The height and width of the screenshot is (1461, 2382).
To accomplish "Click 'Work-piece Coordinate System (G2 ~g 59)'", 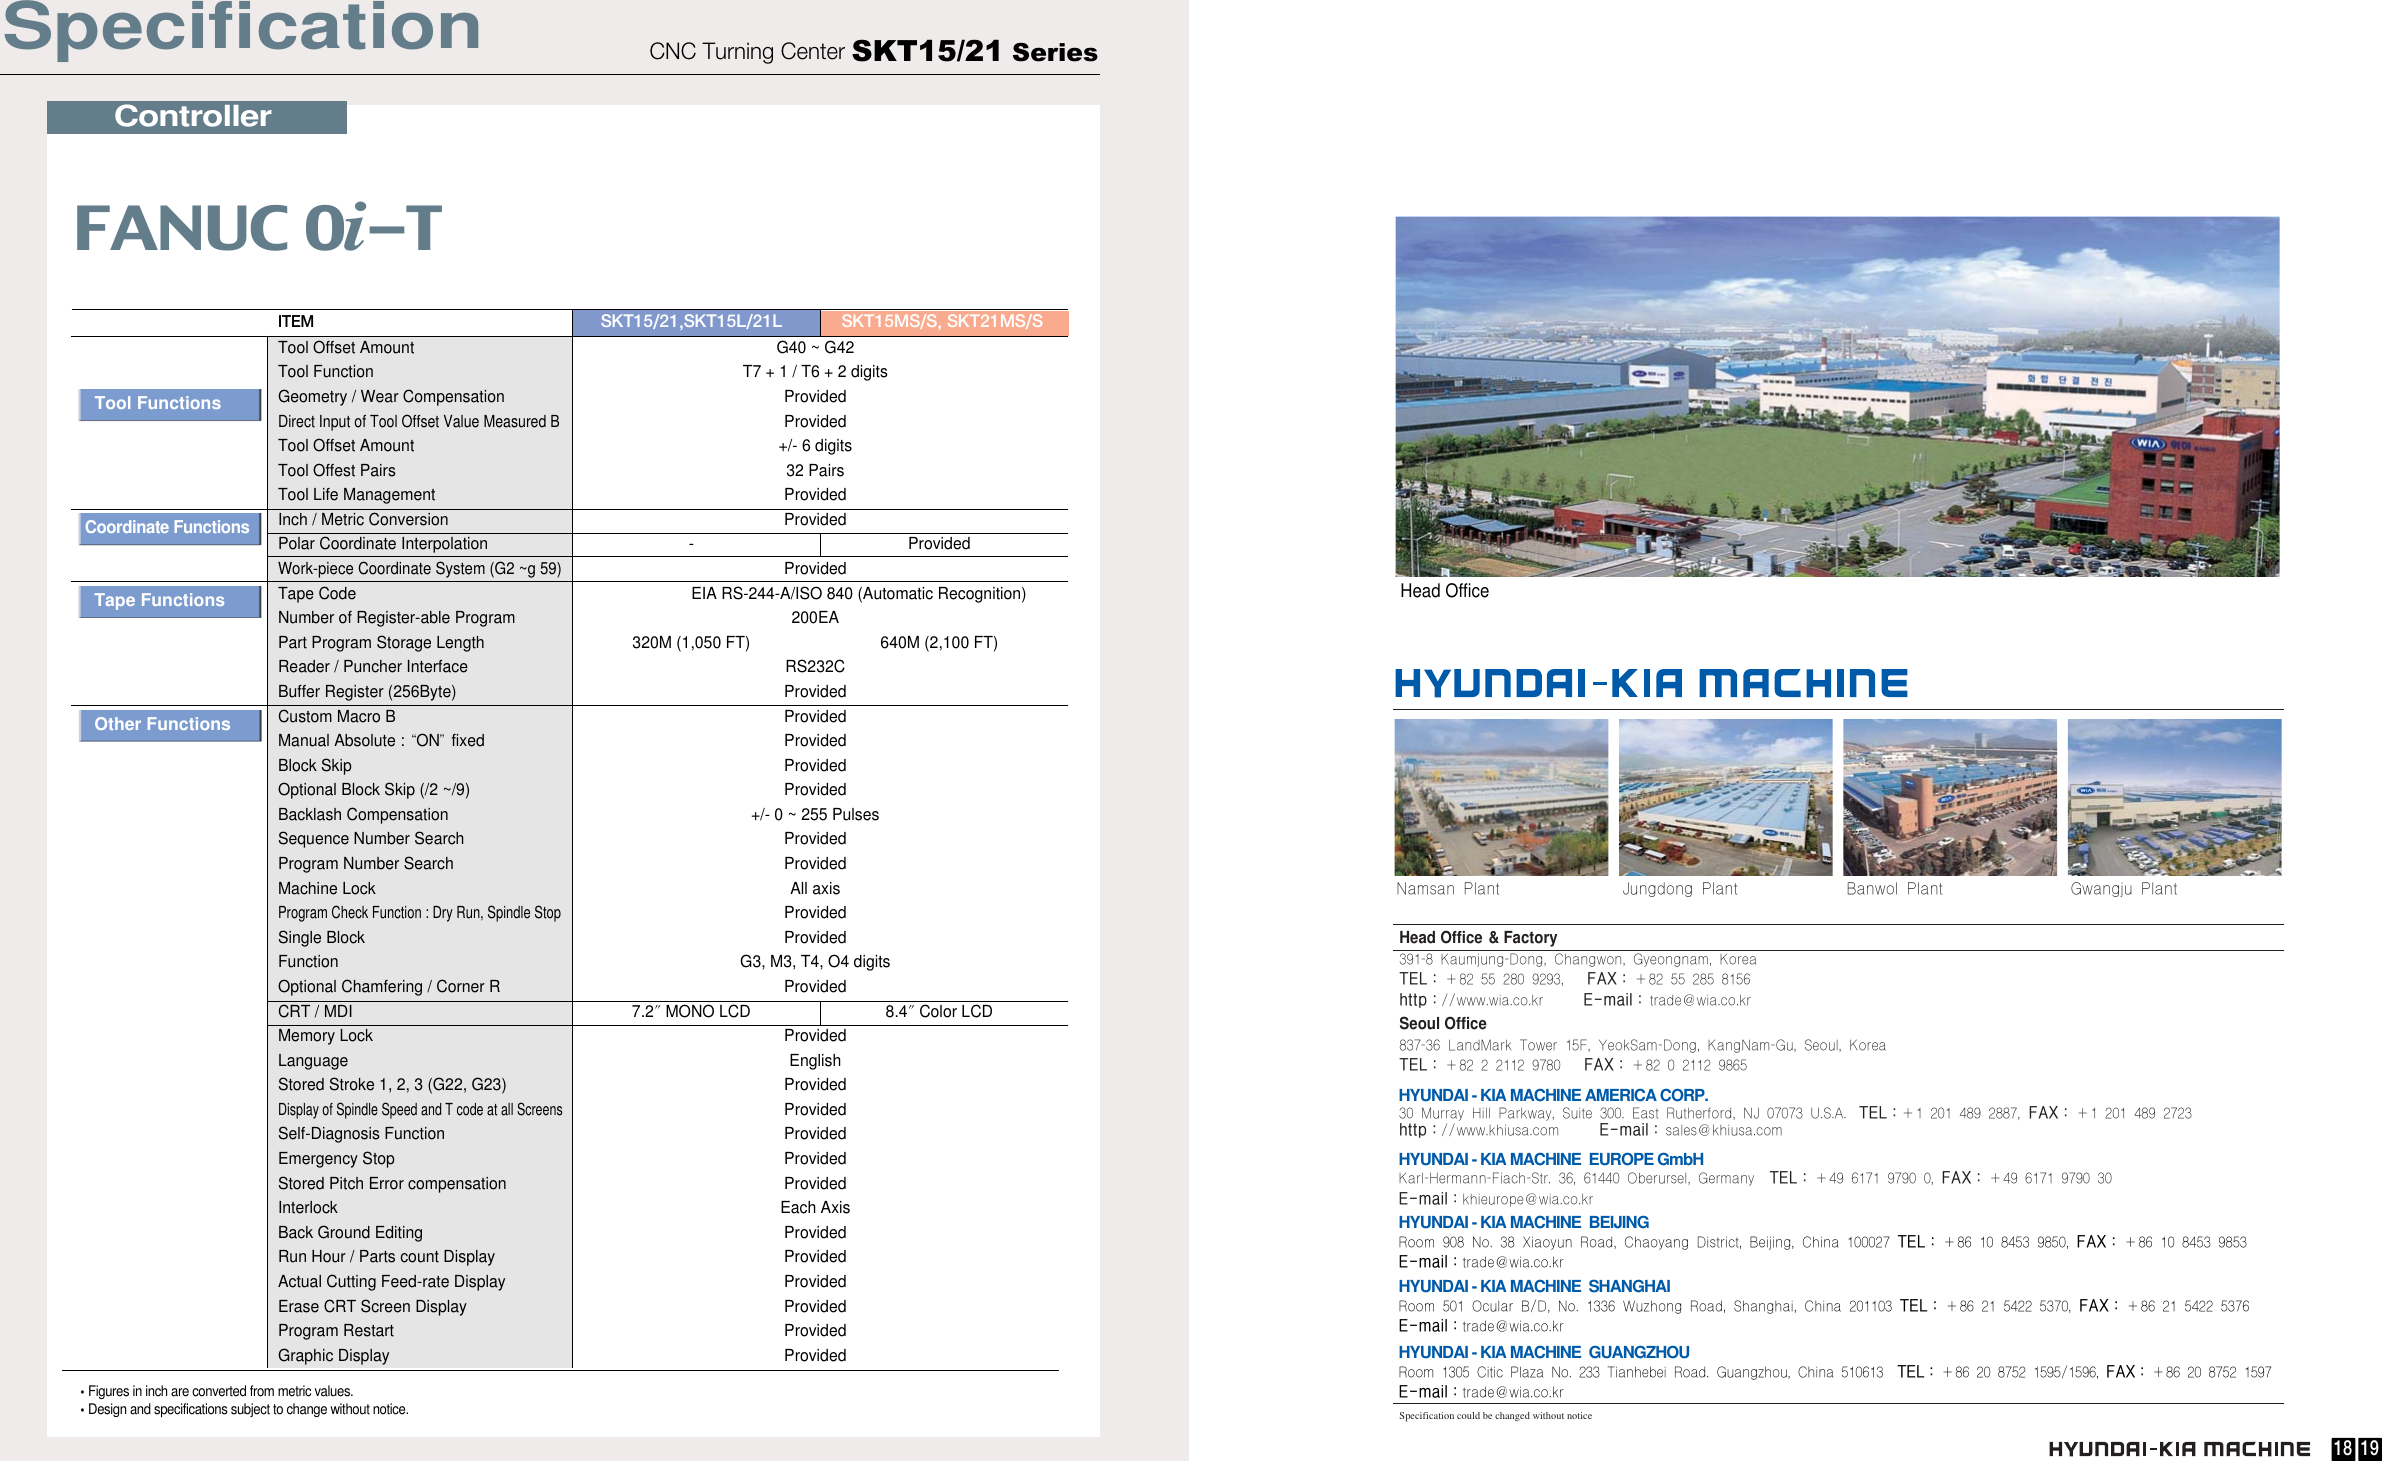I will pyautogui.click(x=419, y=569).
